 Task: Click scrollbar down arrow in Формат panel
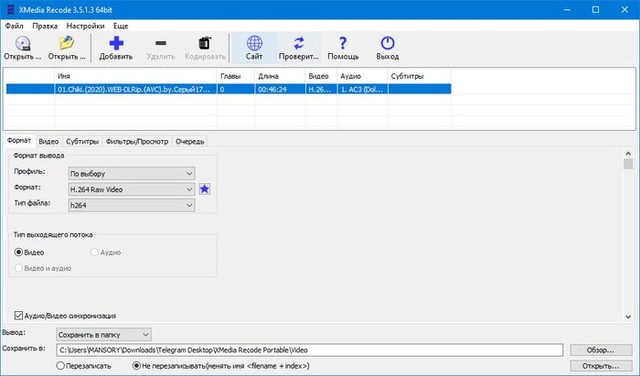628,316
